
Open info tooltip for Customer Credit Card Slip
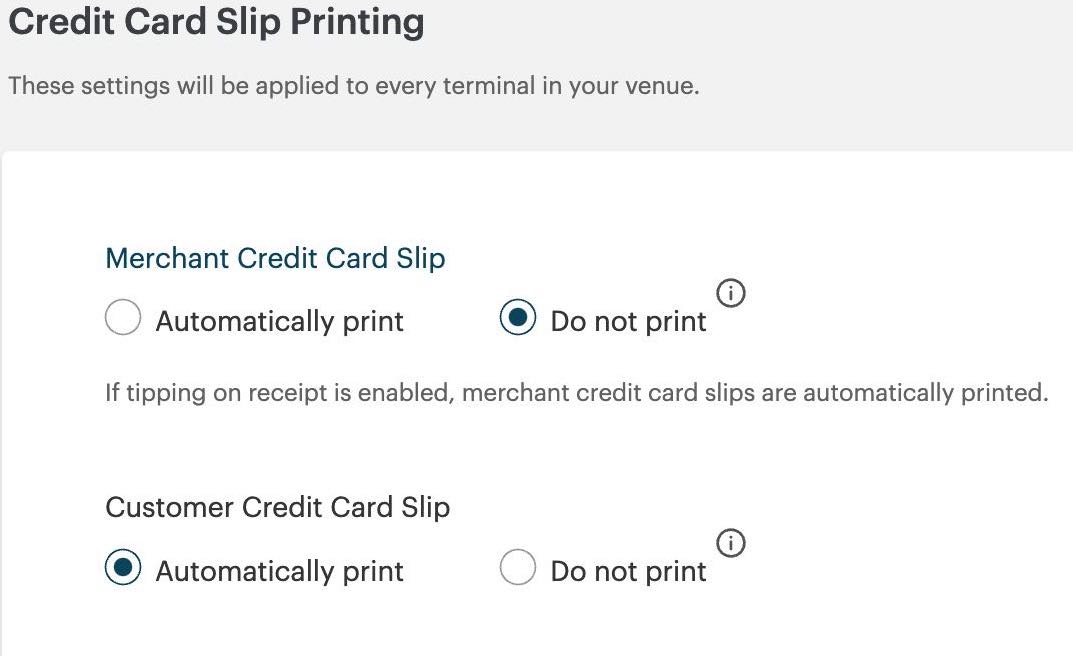(731, 543)
